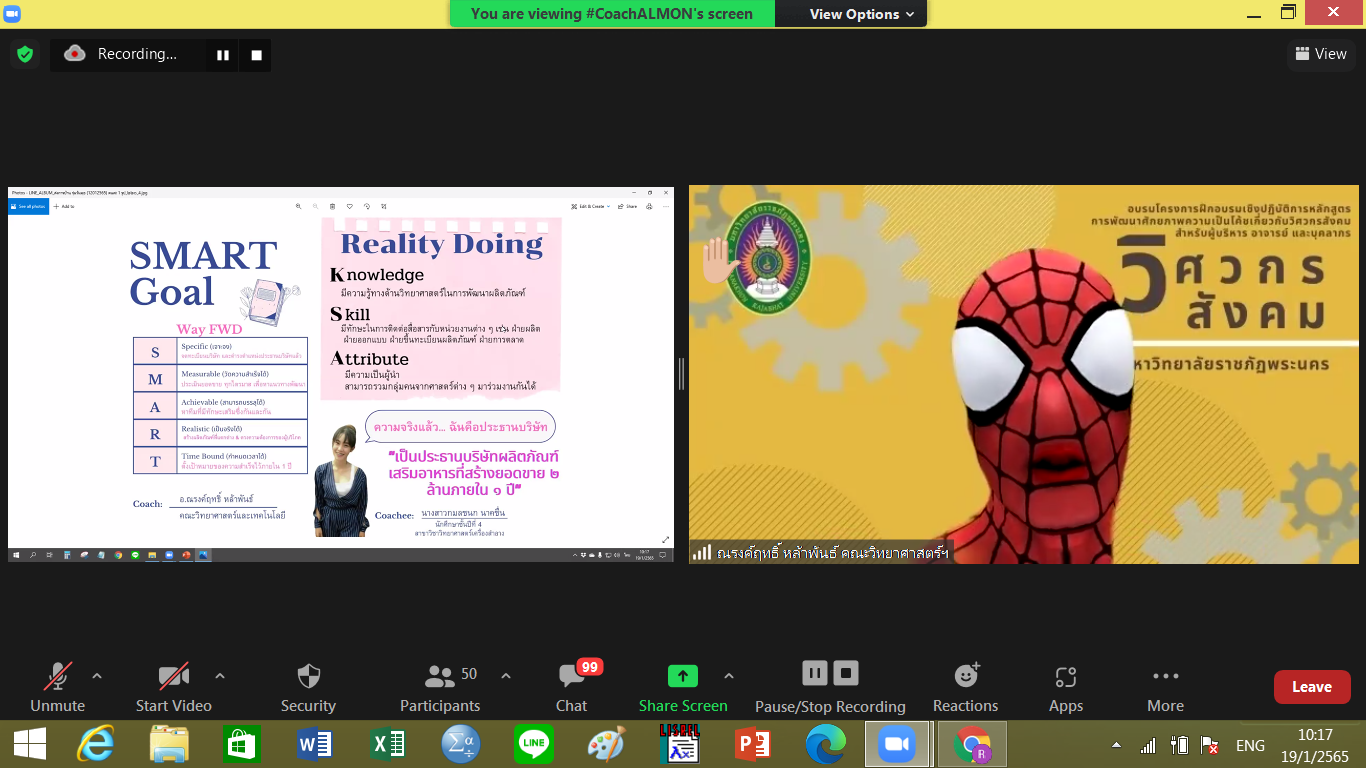The image size is (1366, 768).
Task: Stop recording via the top recording indicator
Action: (x=256, y=55)
